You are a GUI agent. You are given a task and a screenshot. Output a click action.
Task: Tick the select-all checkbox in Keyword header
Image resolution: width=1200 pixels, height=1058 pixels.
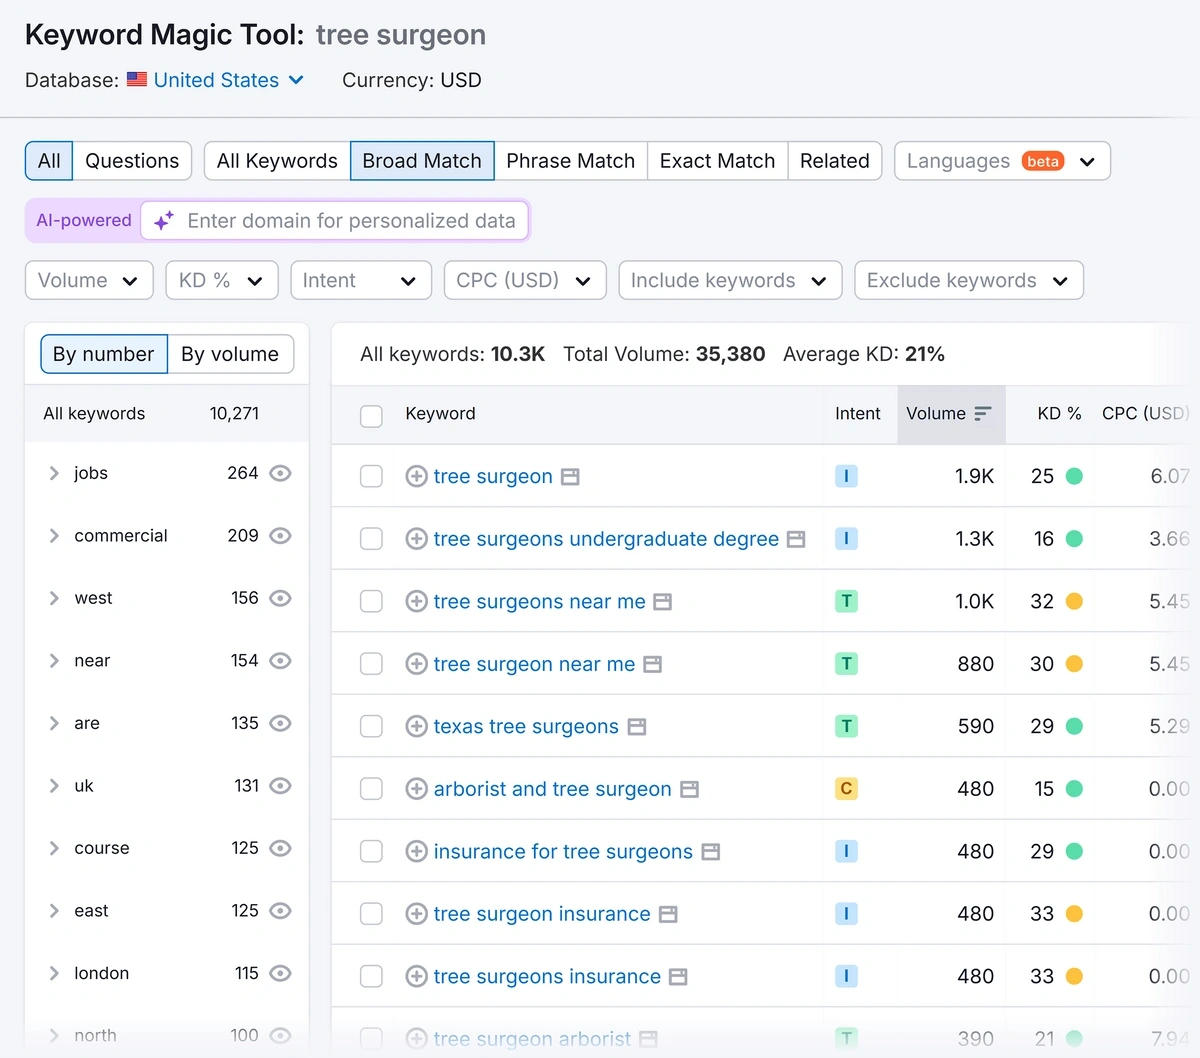click(371, 416)
